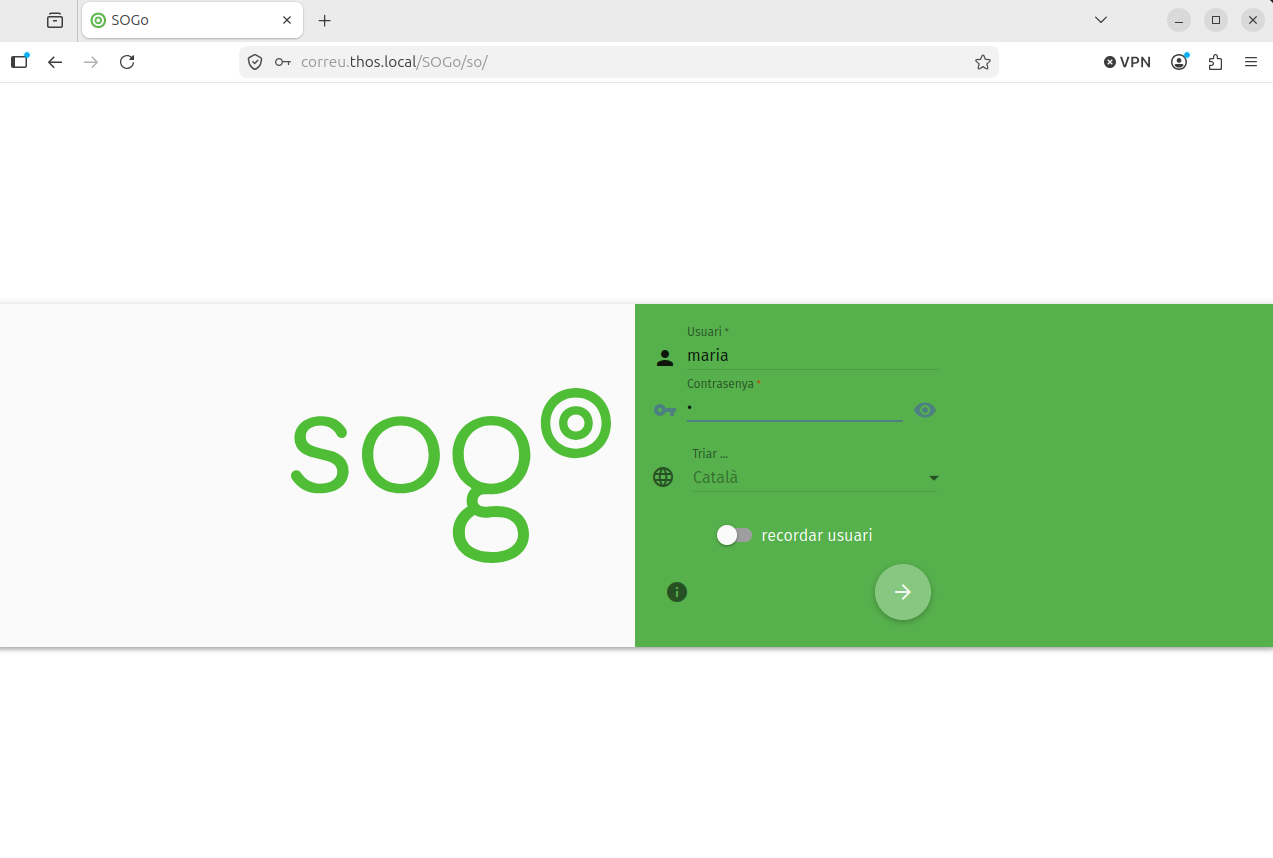Close the SOGo tab

pos(287,20)
